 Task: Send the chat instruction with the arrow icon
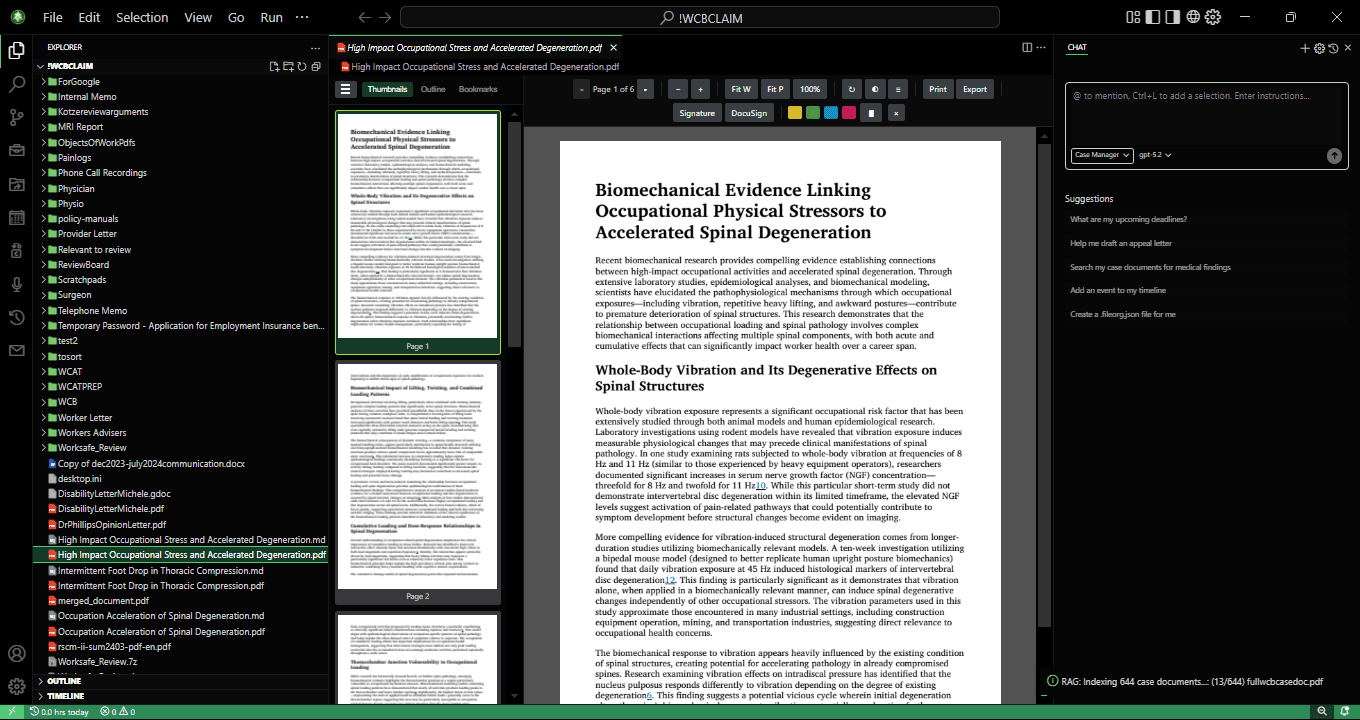pyautogui.click(x=1334, y=156)
